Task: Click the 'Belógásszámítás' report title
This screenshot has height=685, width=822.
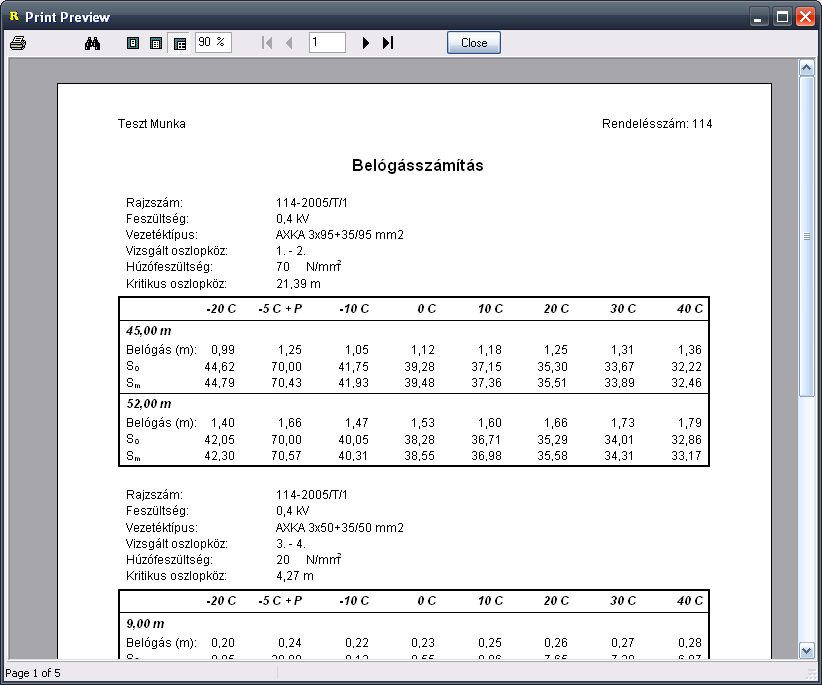Action: [x=418, y=166]
